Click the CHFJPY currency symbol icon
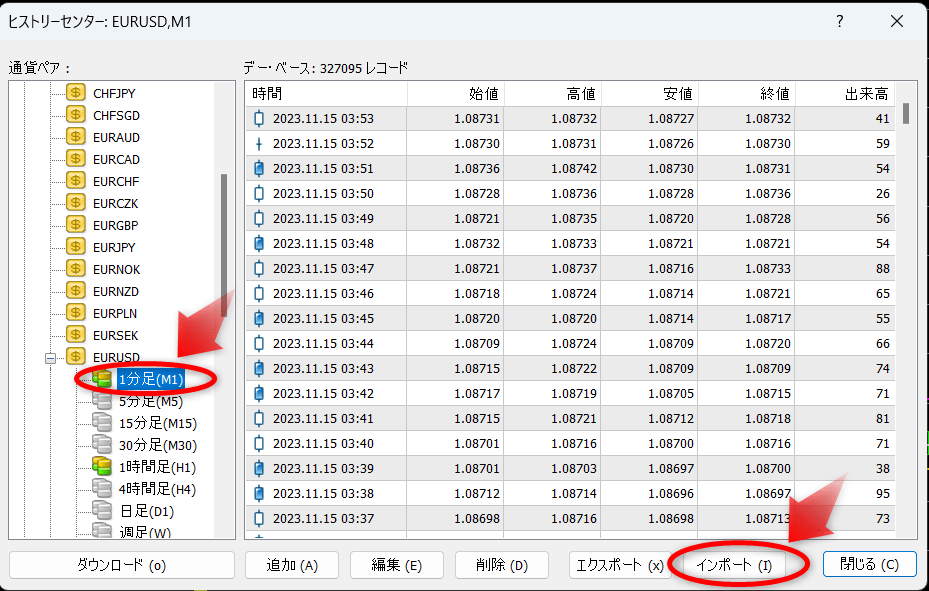The height and width of the screenshot is (591, 929). pos(75,93)
